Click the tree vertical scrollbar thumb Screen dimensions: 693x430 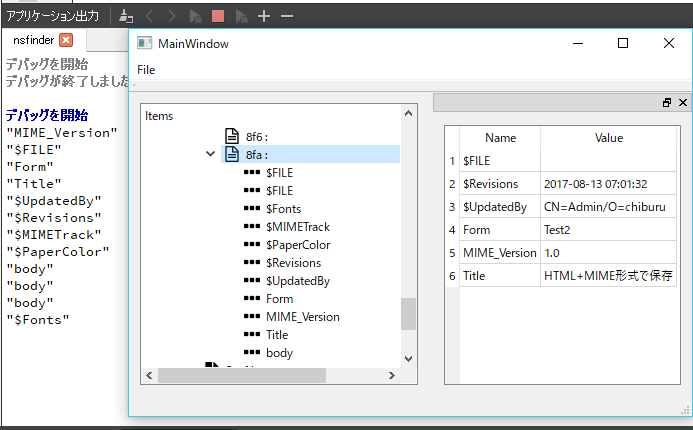tap(408, 314)
